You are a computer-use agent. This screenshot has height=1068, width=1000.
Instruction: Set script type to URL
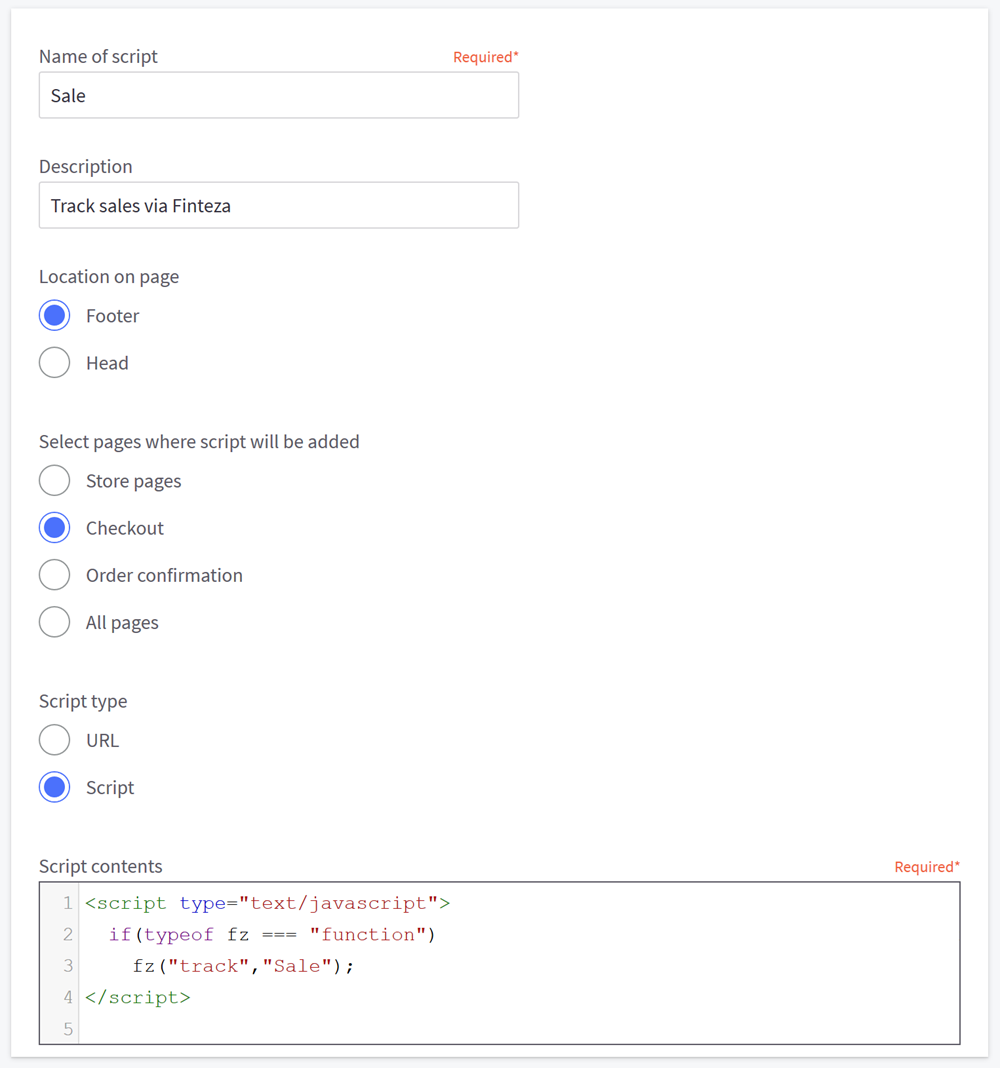(x=55, y=740)
